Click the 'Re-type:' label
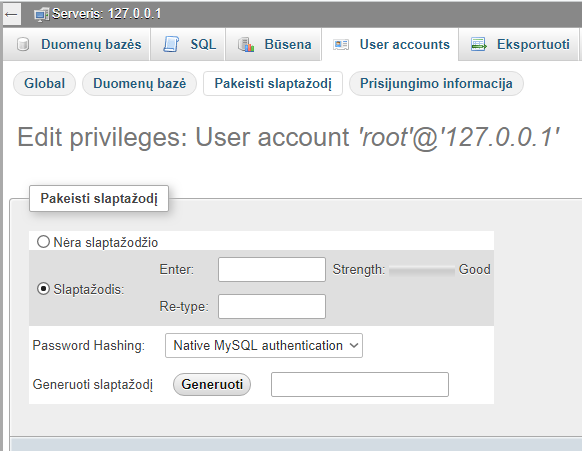The height and width of the screenshot is (451, 582). (184, 307)
